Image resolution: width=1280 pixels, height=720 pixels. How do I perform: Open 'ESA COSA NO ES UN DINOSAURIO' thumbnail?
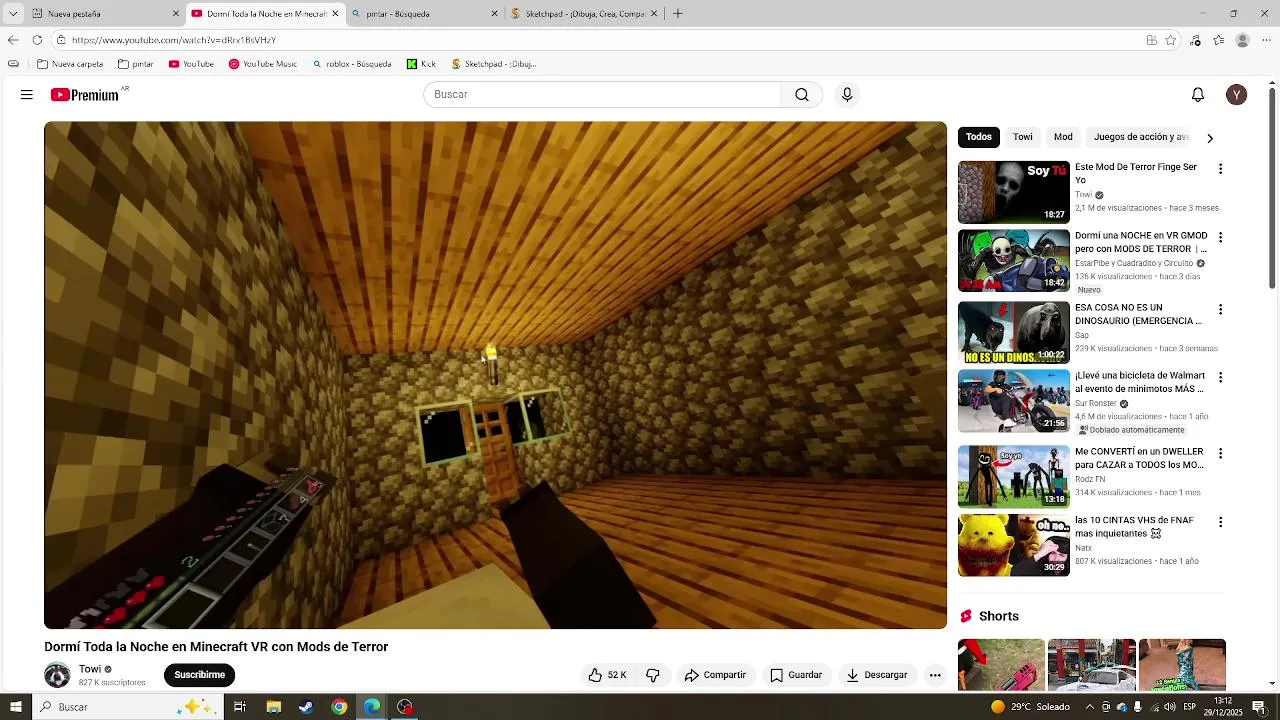coord(1014,333)
